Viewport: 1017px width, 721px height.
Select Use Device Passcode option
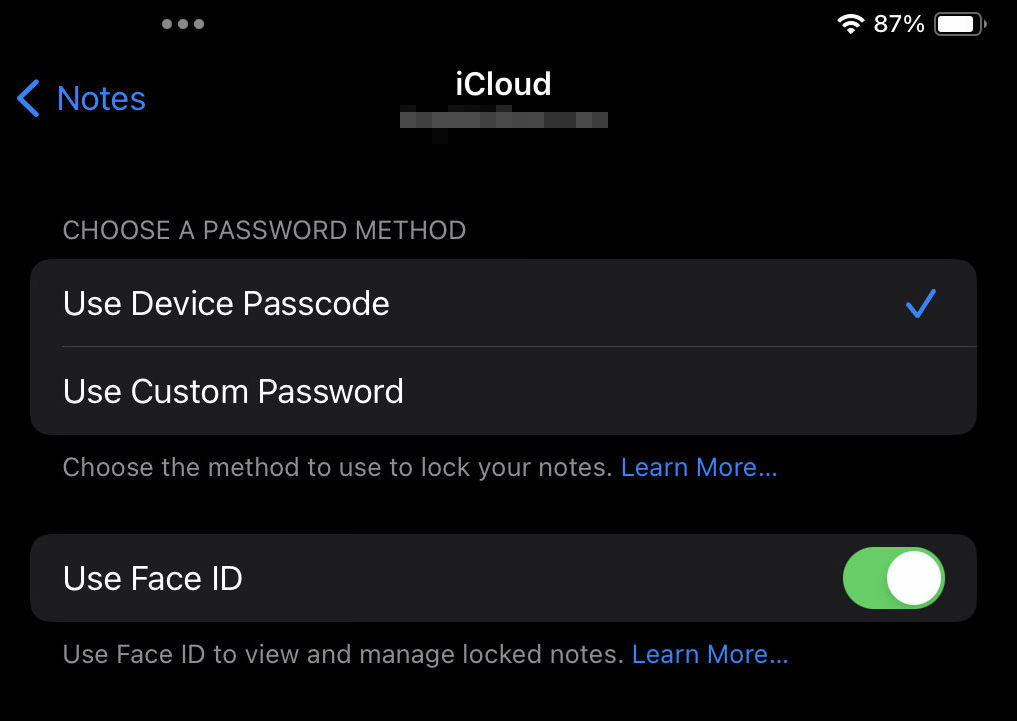click(503, 303)
